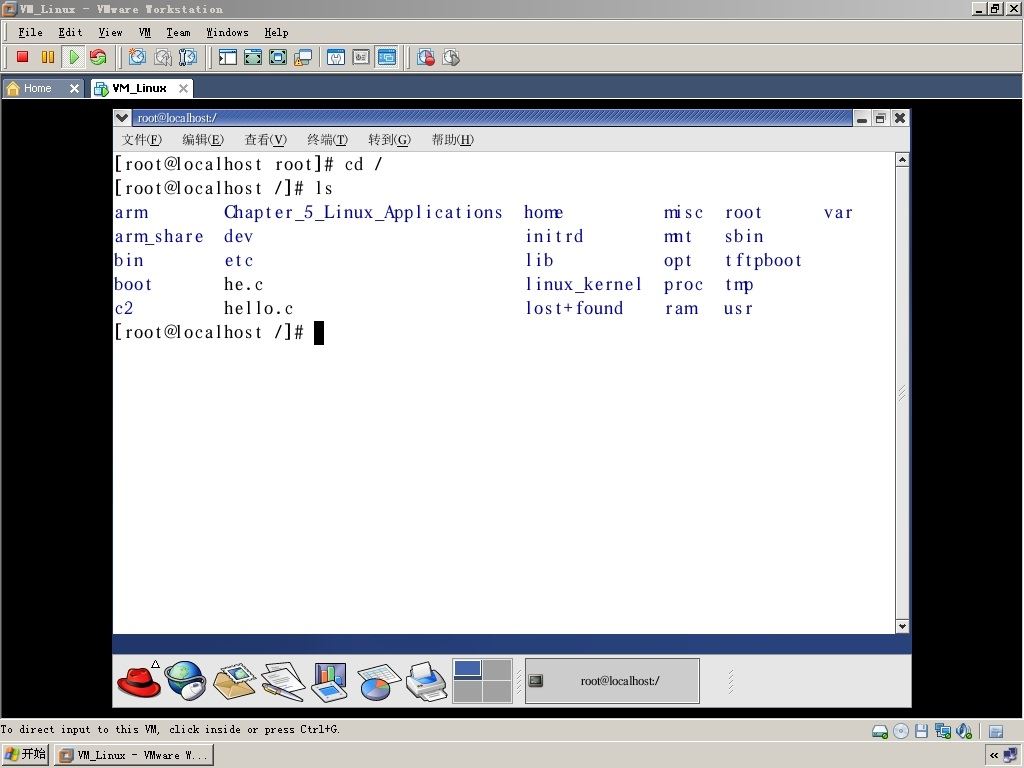Viewport: 1024px width, 768px height.
Task: Open terminal 查看(V) menu
Action: 265,140
